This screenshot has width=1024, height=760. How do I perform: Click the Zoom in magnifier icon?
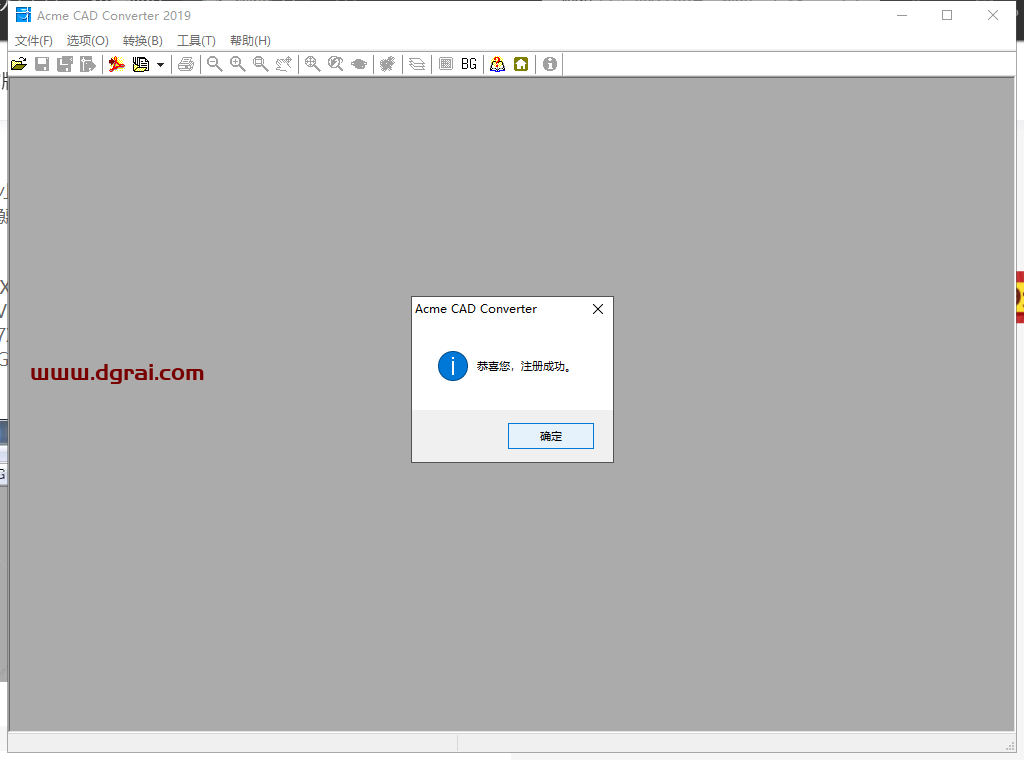tap(238, 64)
